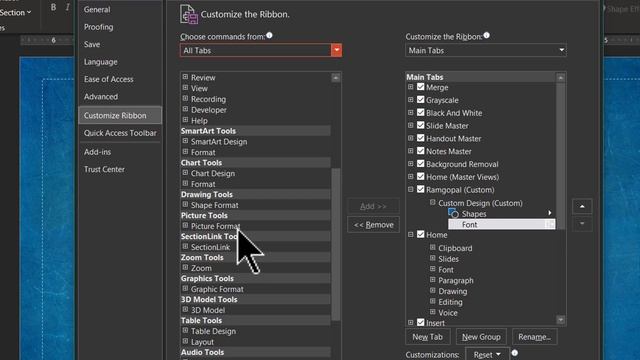Expand the SmartArt Design node
This screenshot has width=640, height=360.
pyautogui.click(x=185, y=141)
